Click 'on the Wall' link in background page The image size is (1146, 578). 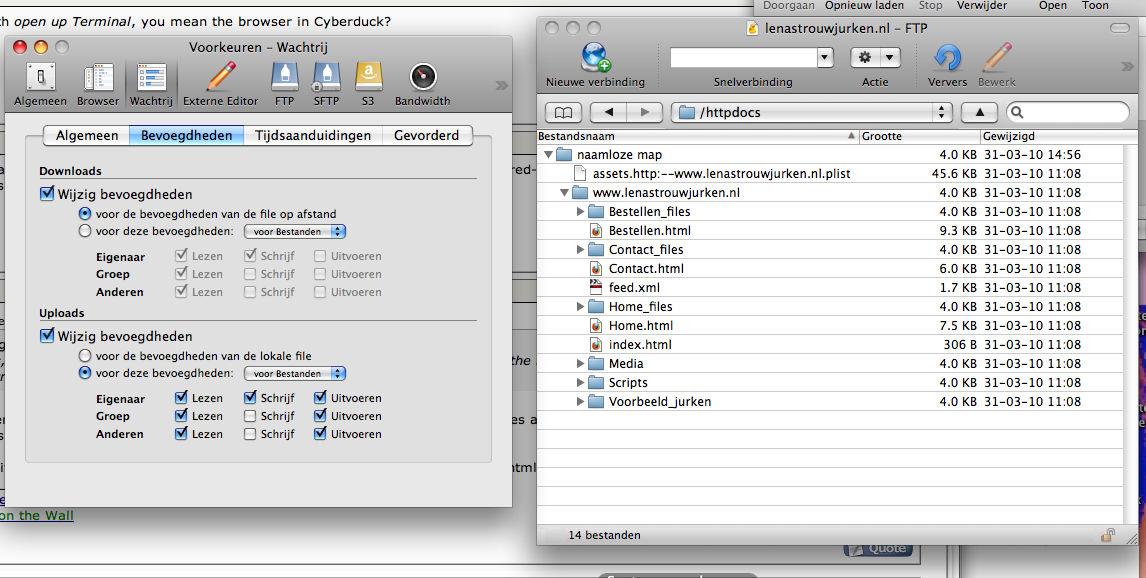pos(37,515)
